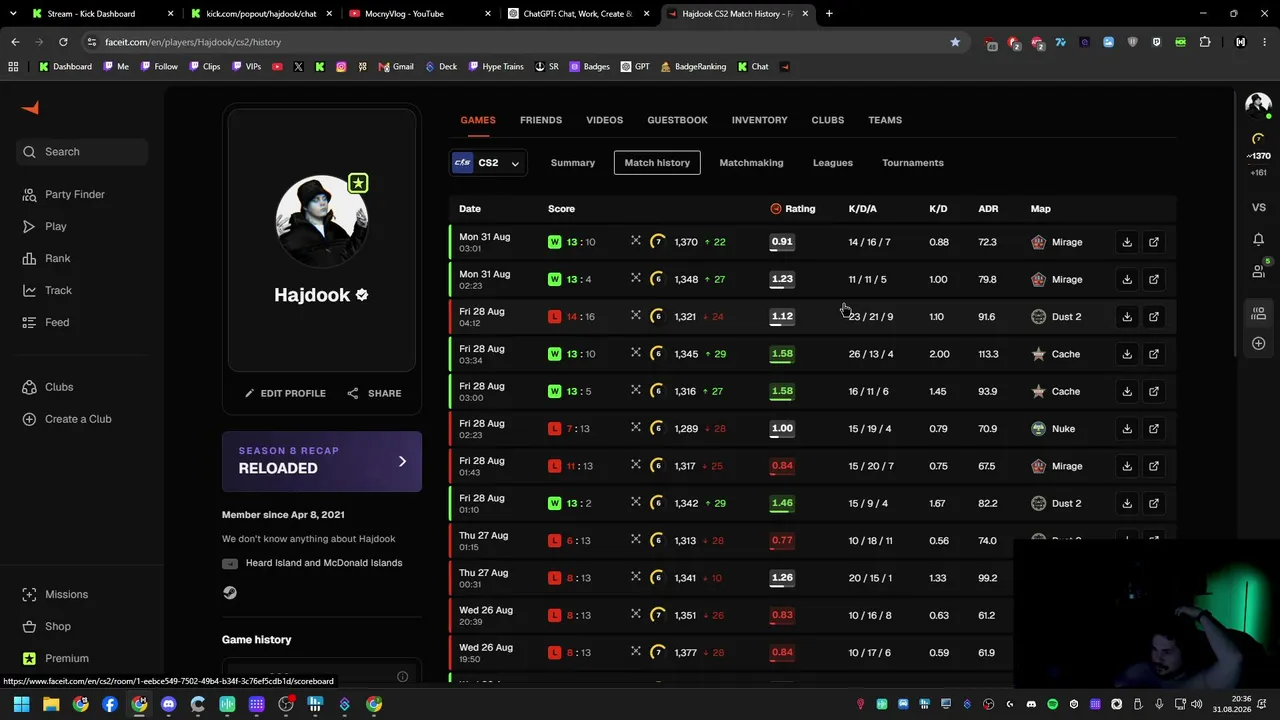
Task: Click the Date column header
Action: pyautogui.click(x=470, y=209)
